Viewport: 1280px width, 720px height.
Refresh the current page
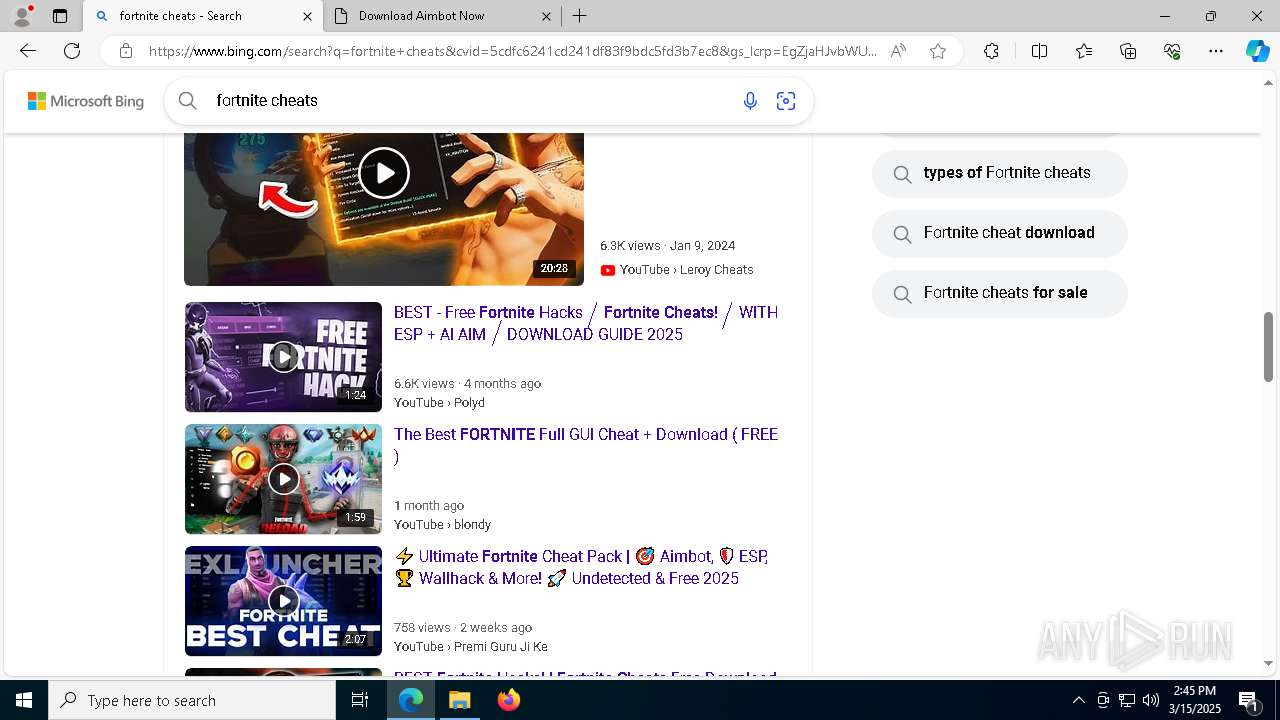click(72, 51)
